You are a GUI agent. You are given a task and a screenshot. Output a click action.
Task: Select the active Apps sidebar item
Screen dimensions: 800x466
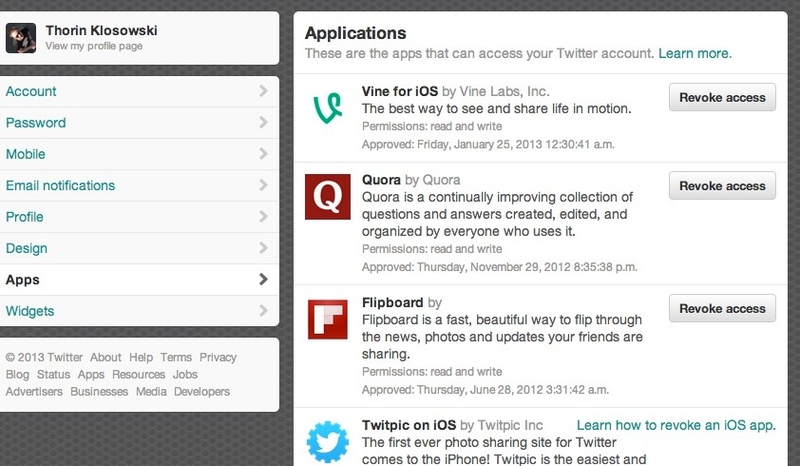pyautogui.click(x=139, y=280)
